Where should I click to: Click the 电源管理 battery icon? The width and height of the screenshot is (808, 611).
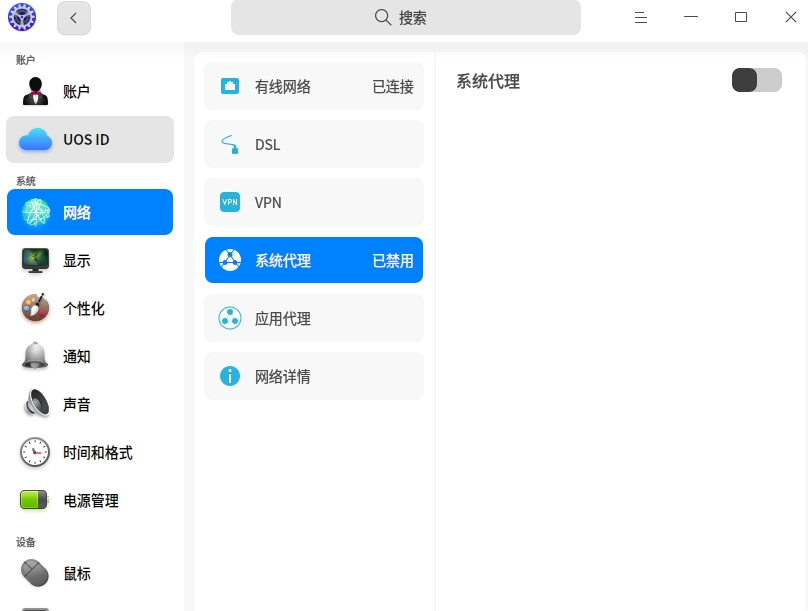[34, 500]
